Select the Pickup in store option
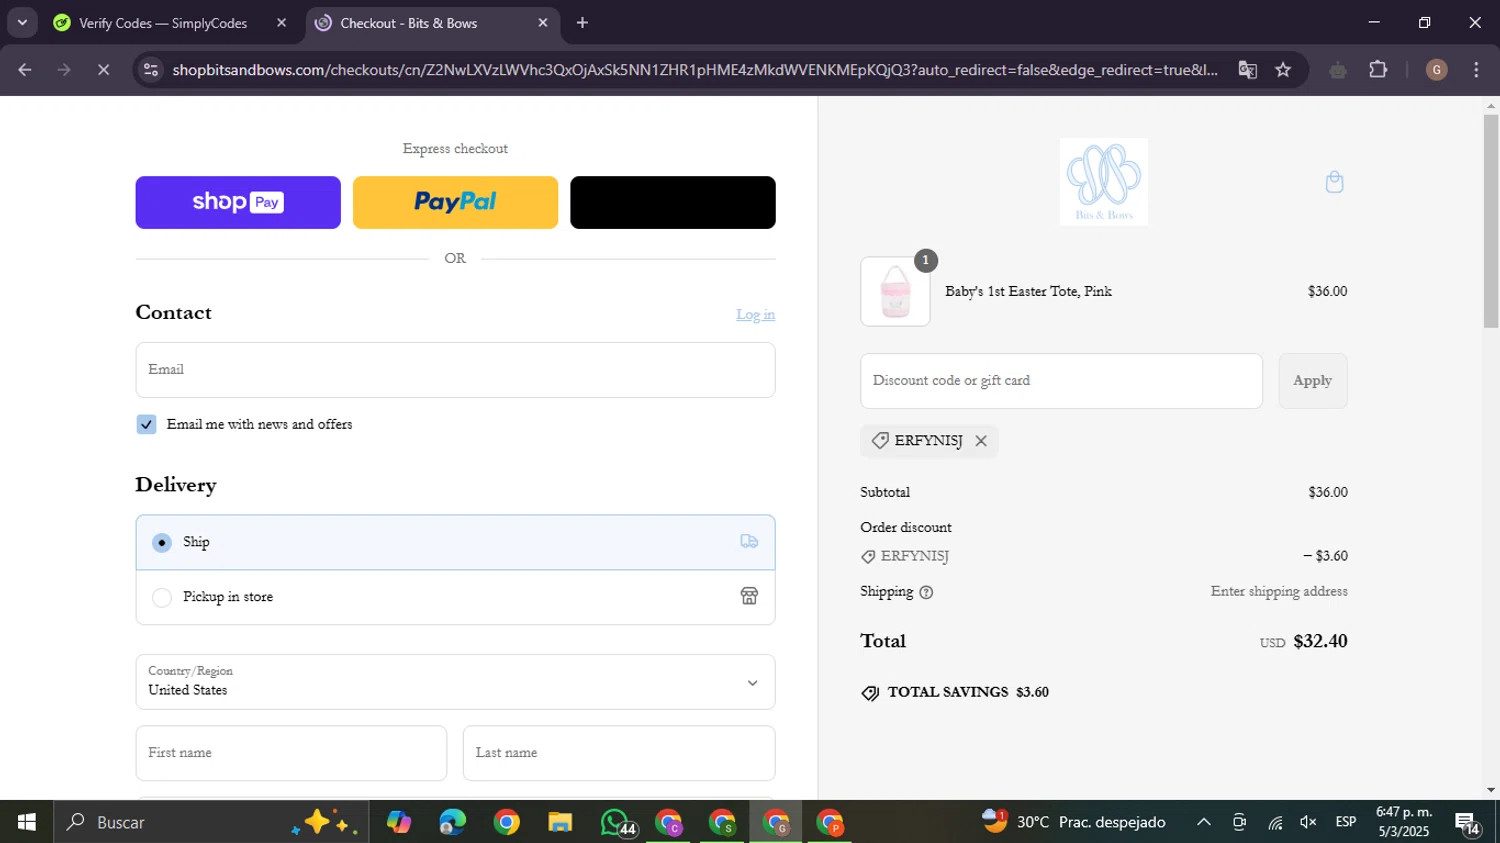Viewport: 1500px width, 843px height. [455, 597]
